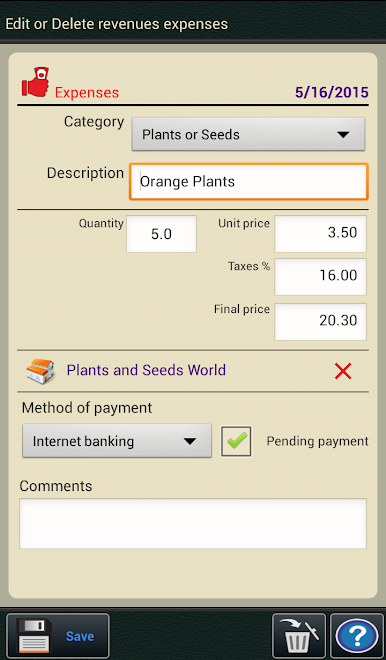Click the Pending payment label
The height and width of the screenshot is (660, 386).
(x=317, y=441)
